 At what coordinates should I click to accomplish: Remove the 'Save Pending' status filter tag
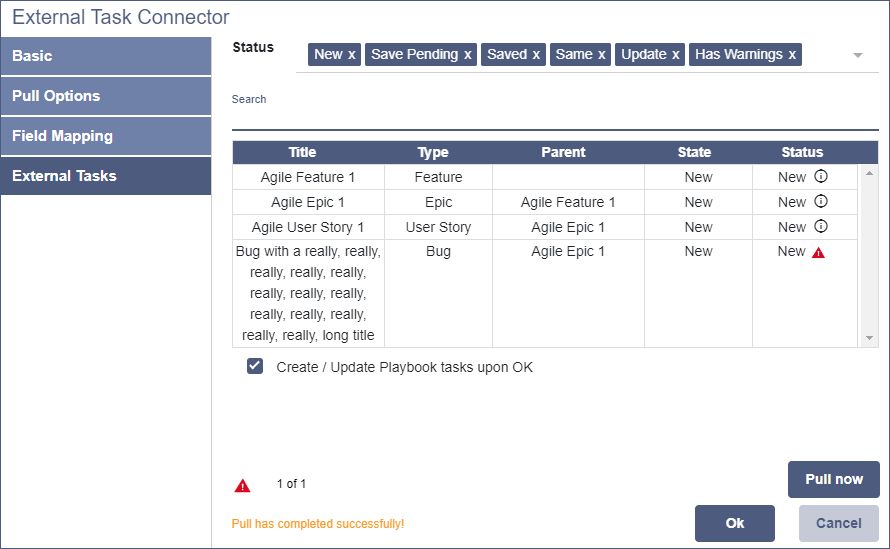(468, 55)
